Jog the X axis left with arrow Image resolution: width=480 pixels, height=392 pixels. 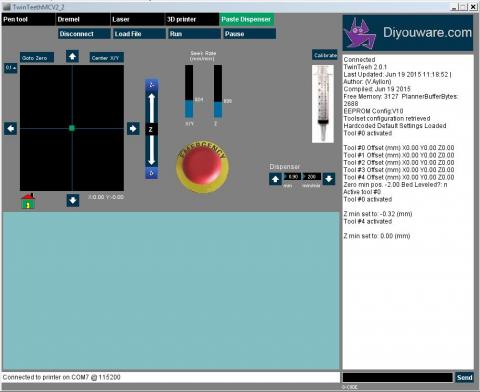(x=11, y=128)
